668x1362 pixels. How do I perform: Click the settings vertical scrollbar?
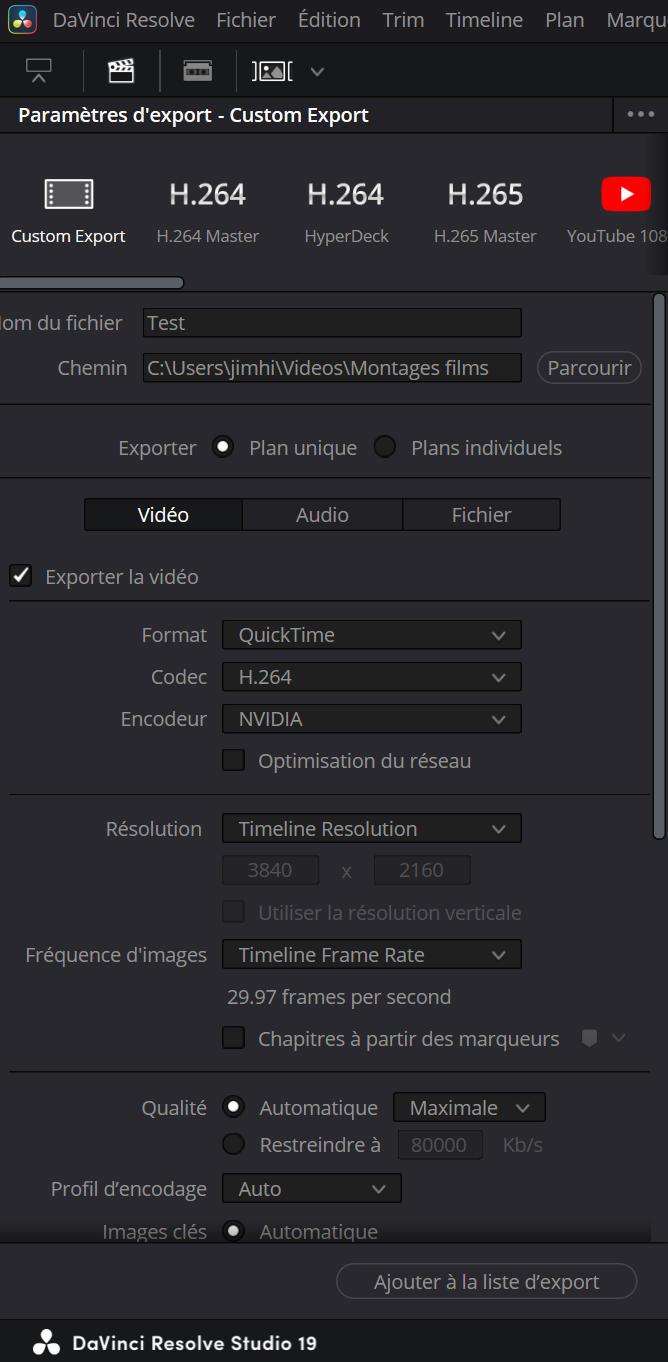click(x=658, y=565)
